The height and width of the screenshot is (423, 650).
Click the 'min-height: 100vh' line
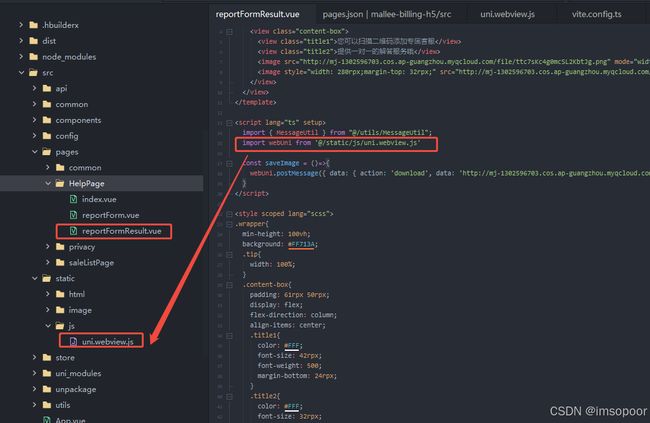(276, 234)
